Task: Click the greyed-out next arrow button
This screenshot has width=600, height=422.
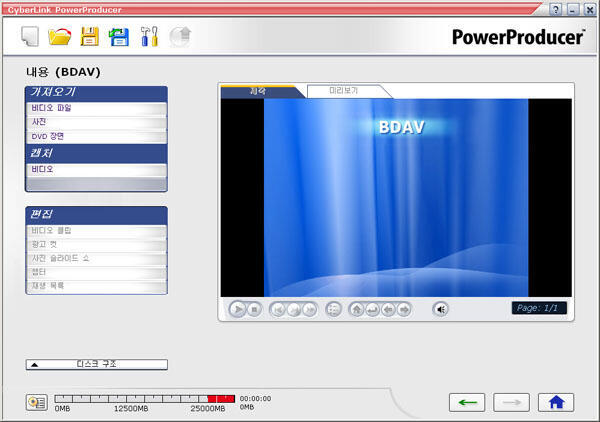Action: pos(512,402)
